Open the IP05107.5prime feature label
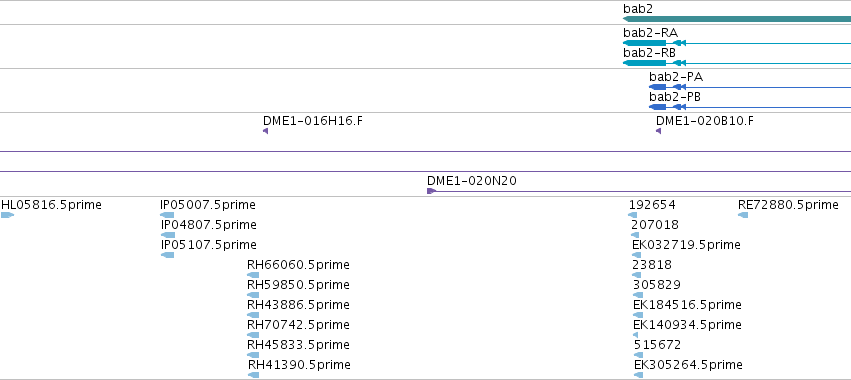The image size is (851, 380). 209,245
